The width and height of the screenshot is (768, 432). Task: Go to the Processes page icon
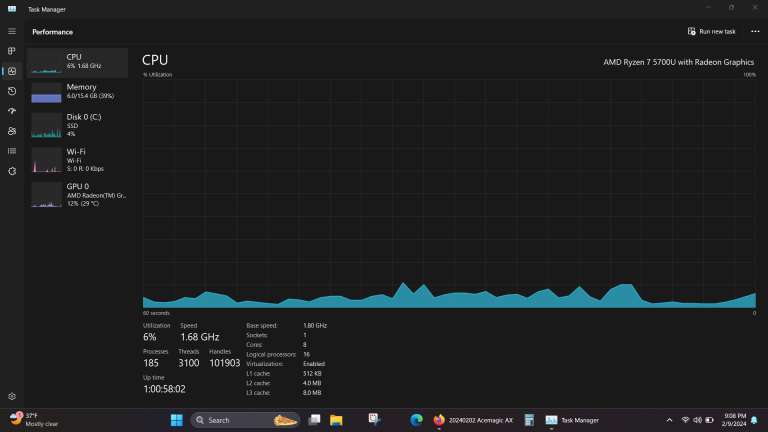point(12,50)
